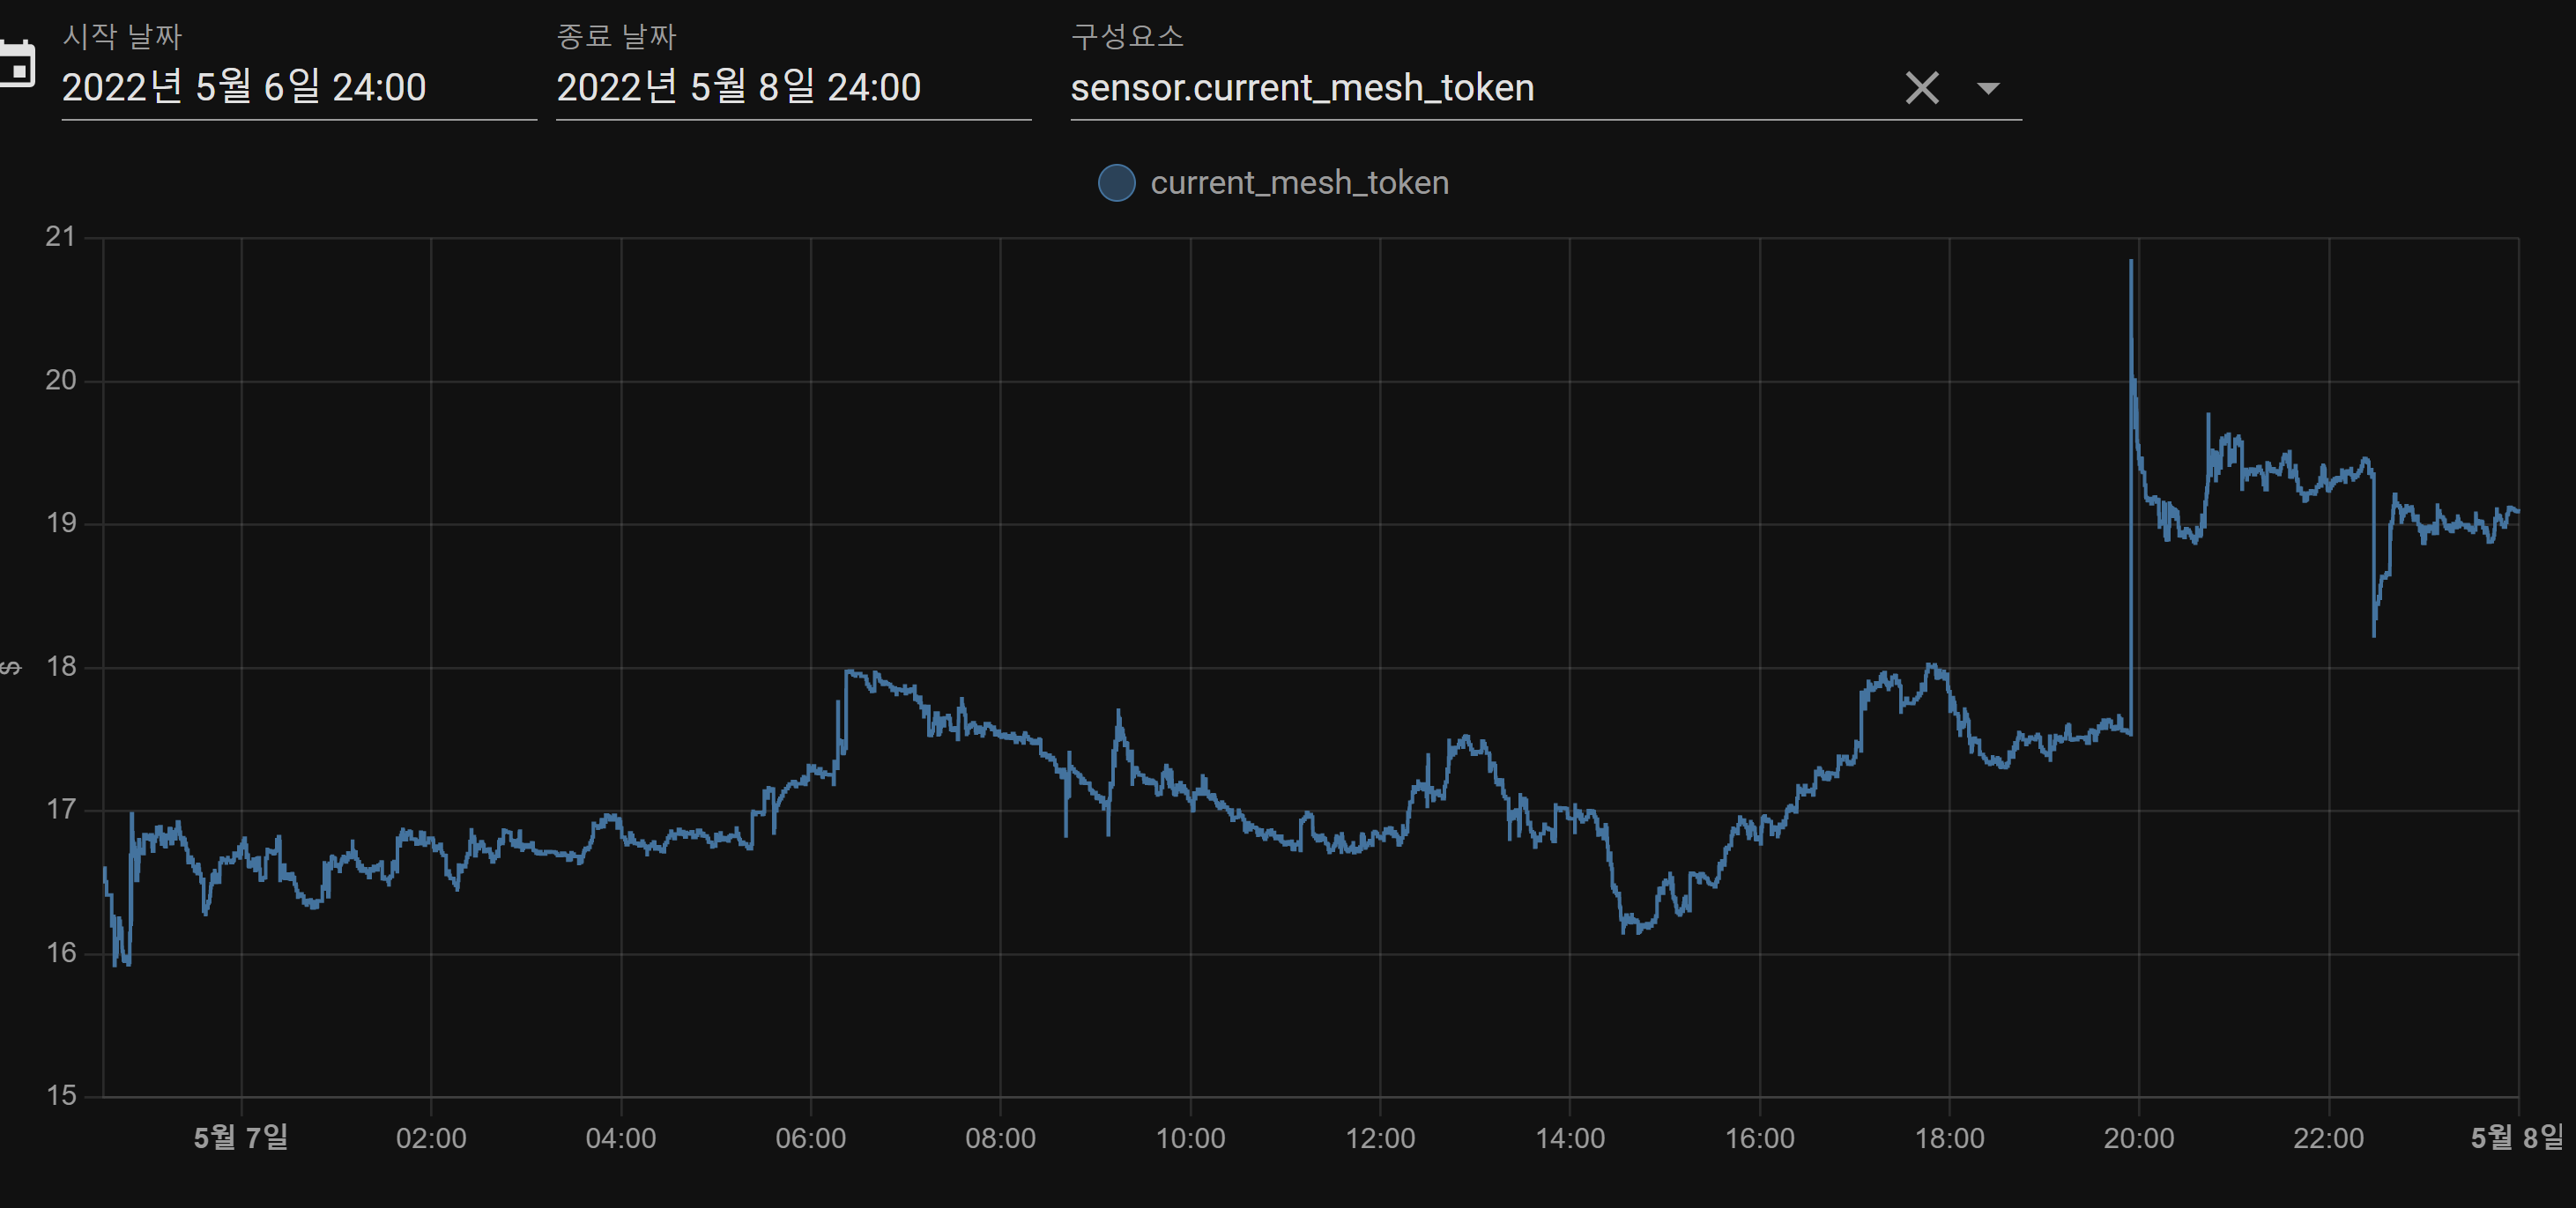Click the calendar icon at top left
The image size is (2576, 1208).
pos(16,64)
